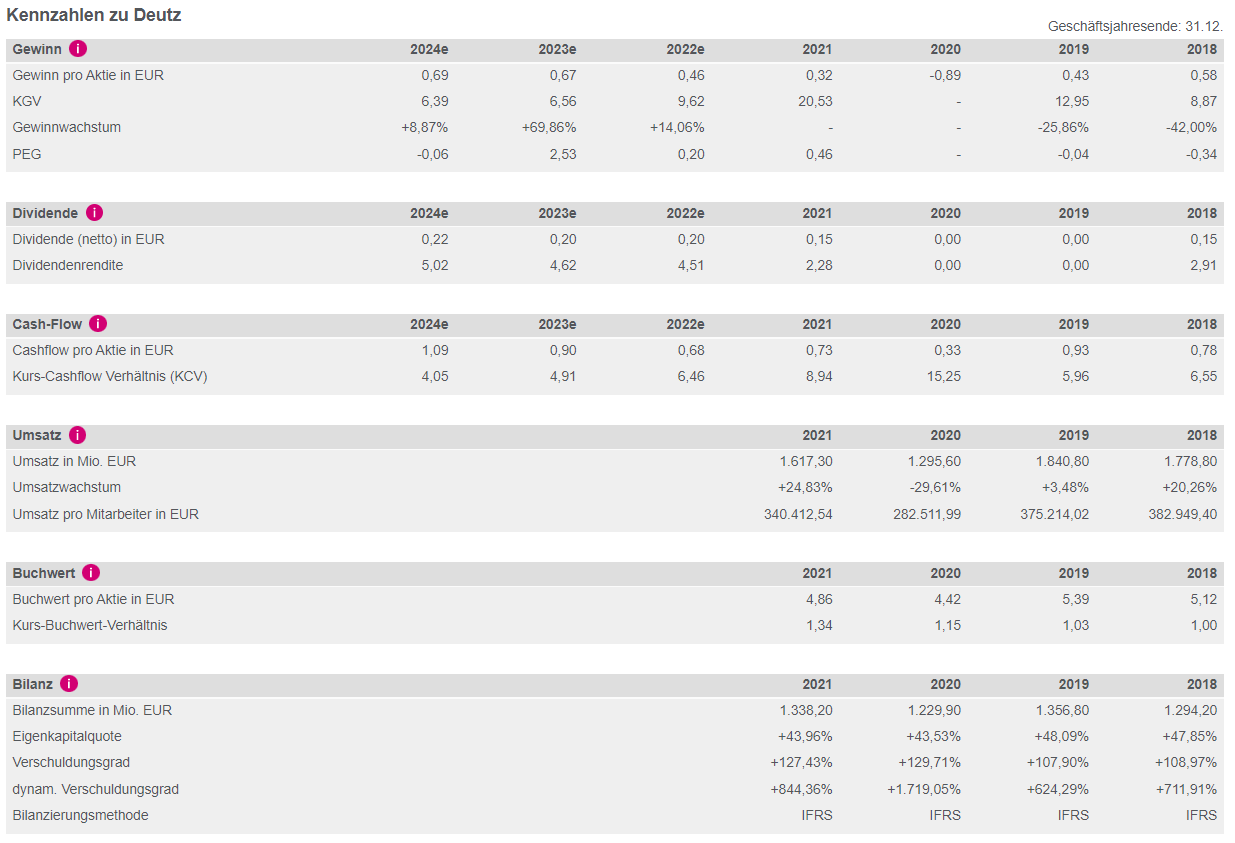Image resolution: width=1235 pixels, height=843 pixels.
Task: Show info for the Umsatz section
Action: pos(78,435)
